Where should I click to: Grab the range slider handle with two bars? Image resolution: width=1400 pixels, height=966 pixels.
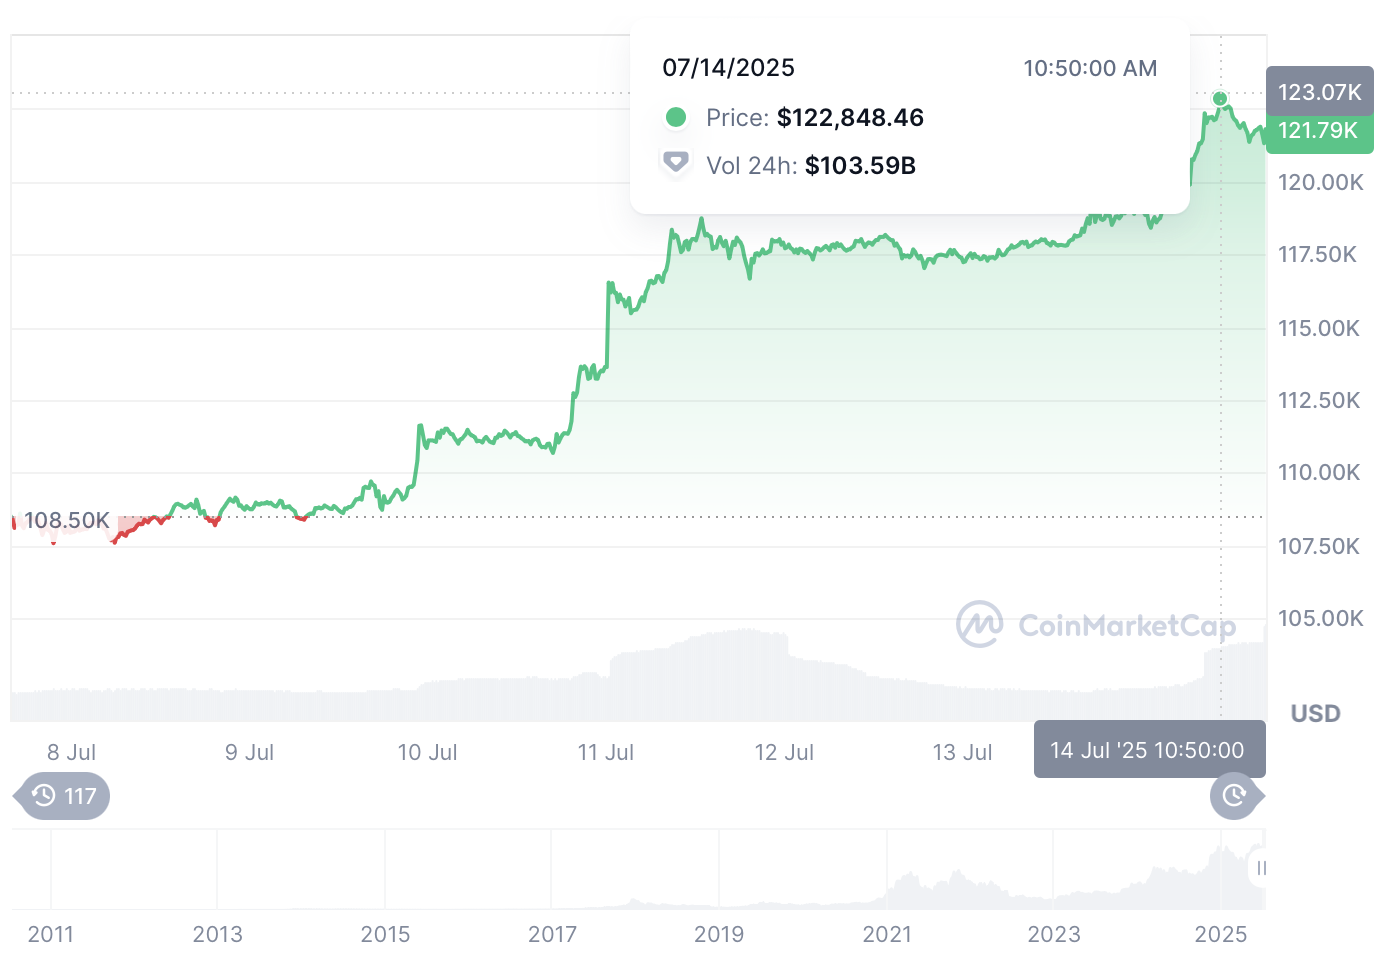click(x=1261, y=868)
